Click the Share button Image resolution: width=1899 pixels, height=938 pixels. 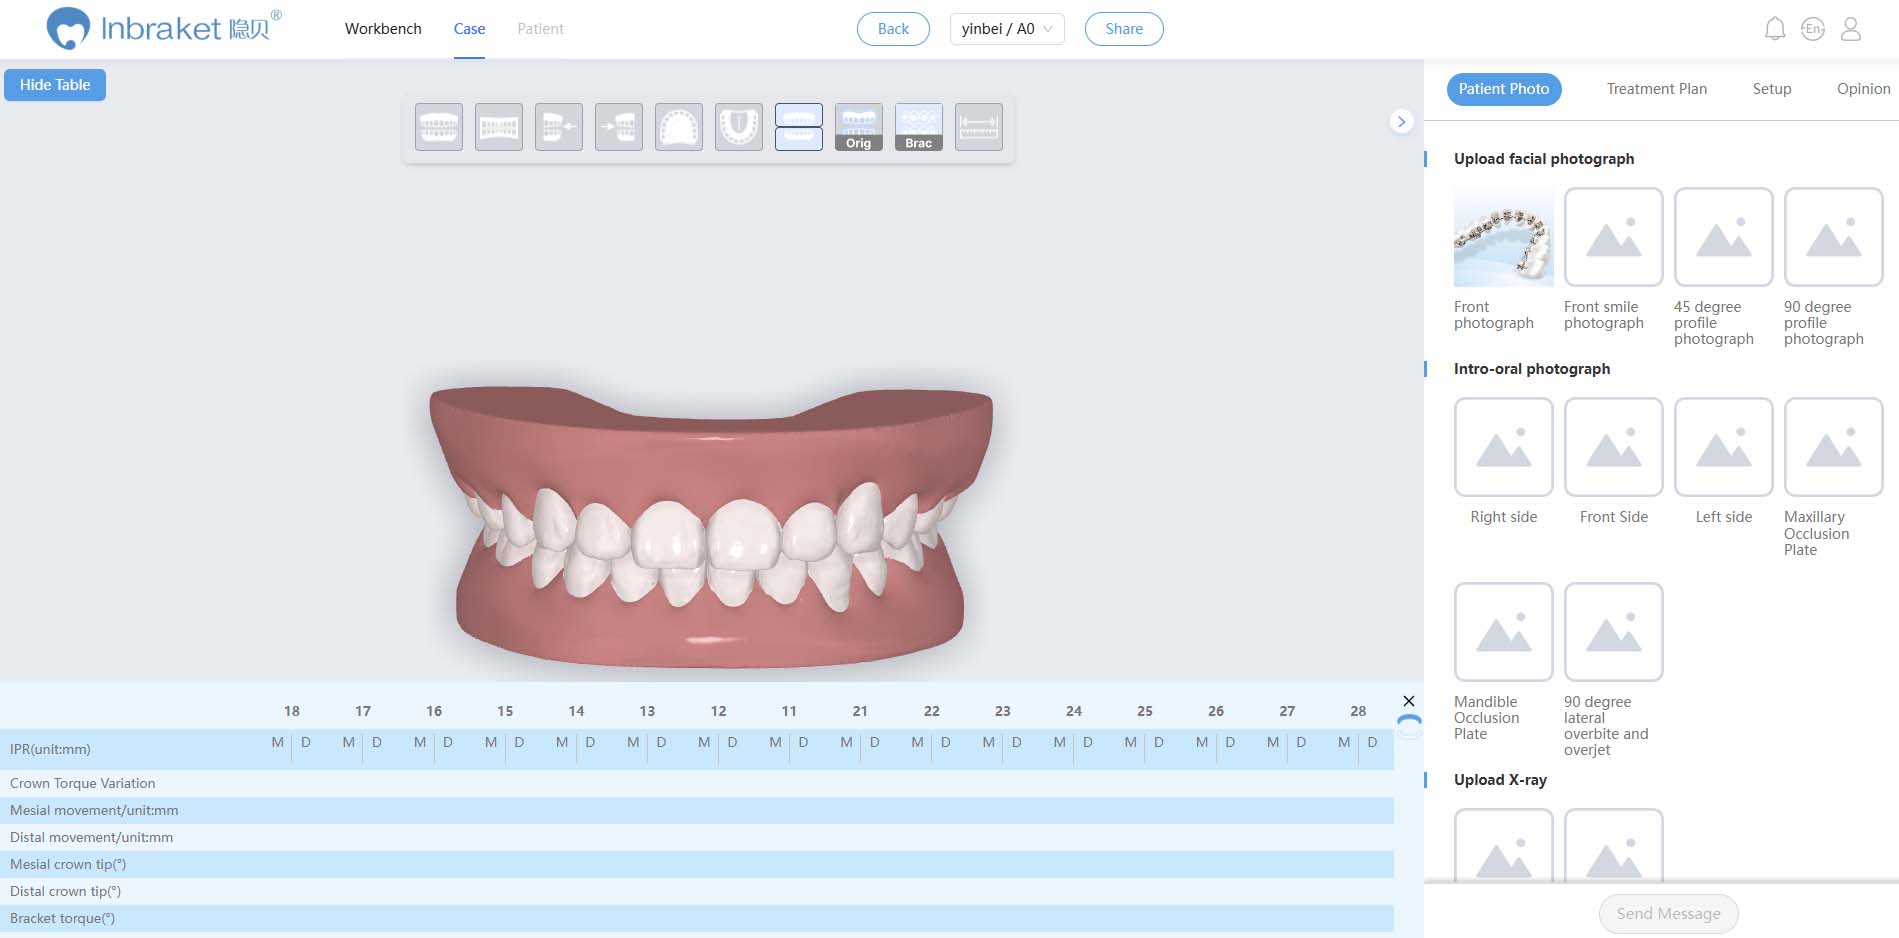point(1124,29)
